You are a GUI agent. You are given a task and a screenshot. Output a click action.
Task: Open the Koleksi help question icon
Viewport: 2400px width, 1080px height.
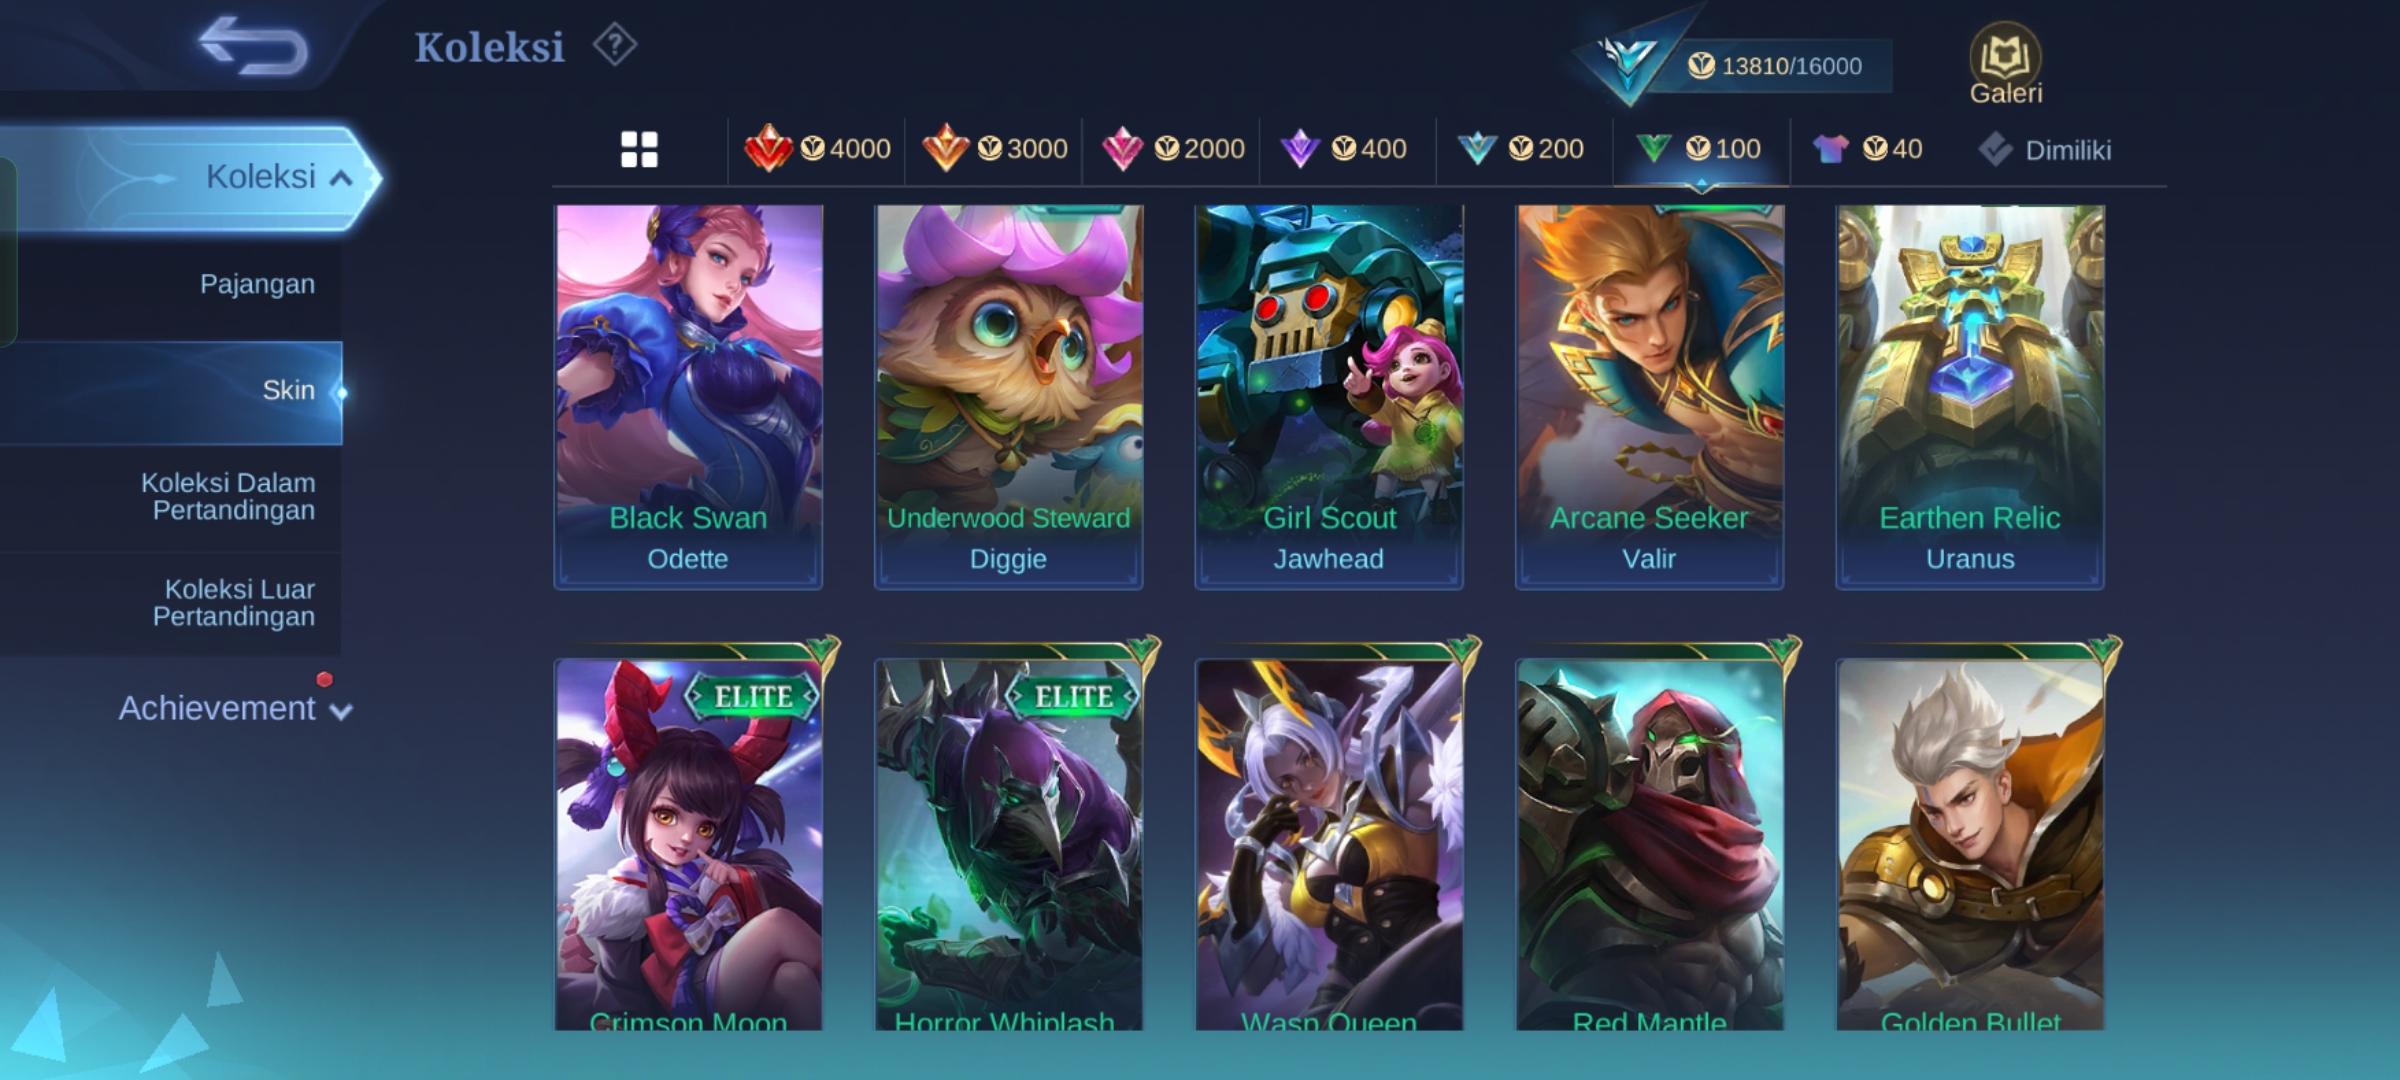(x=614, y=46)
